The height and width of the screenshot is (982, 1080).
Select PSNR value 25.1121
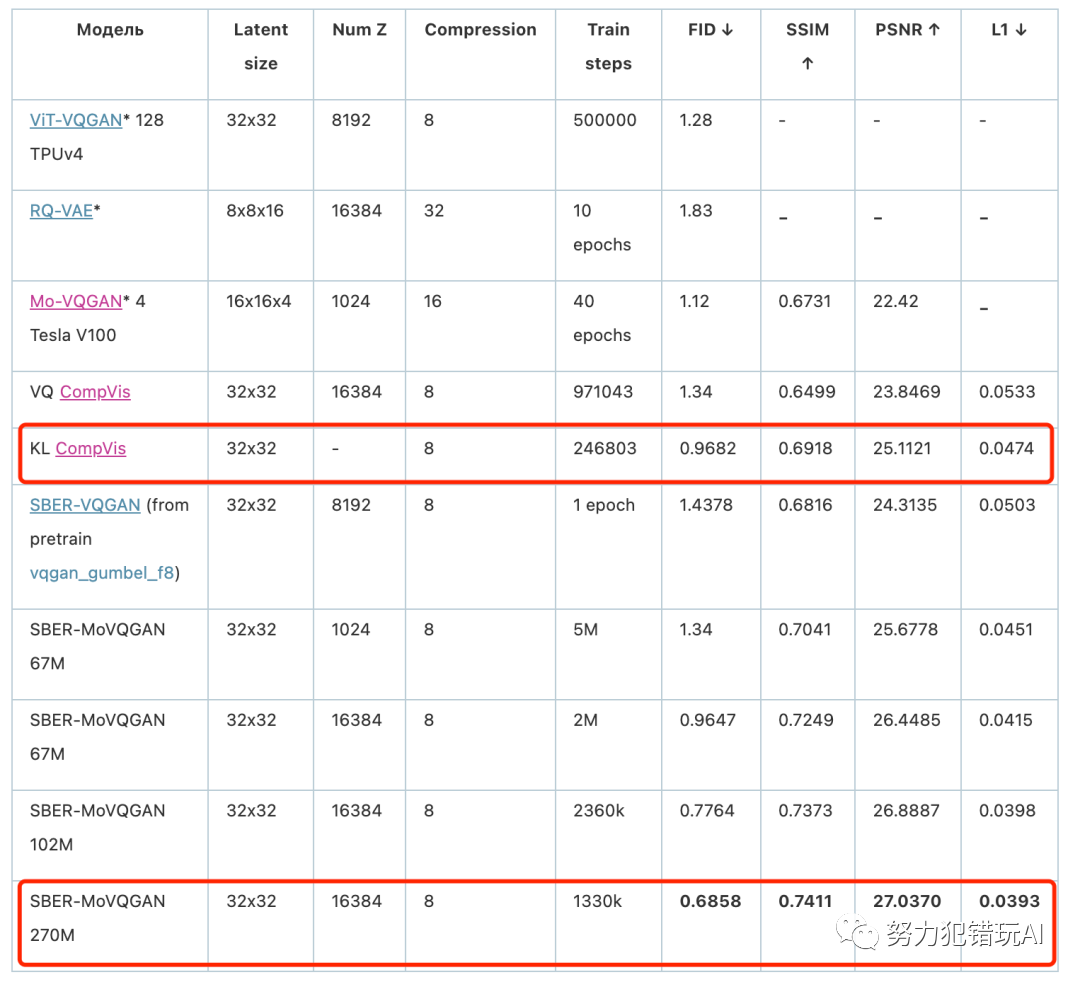coord(902,448)
